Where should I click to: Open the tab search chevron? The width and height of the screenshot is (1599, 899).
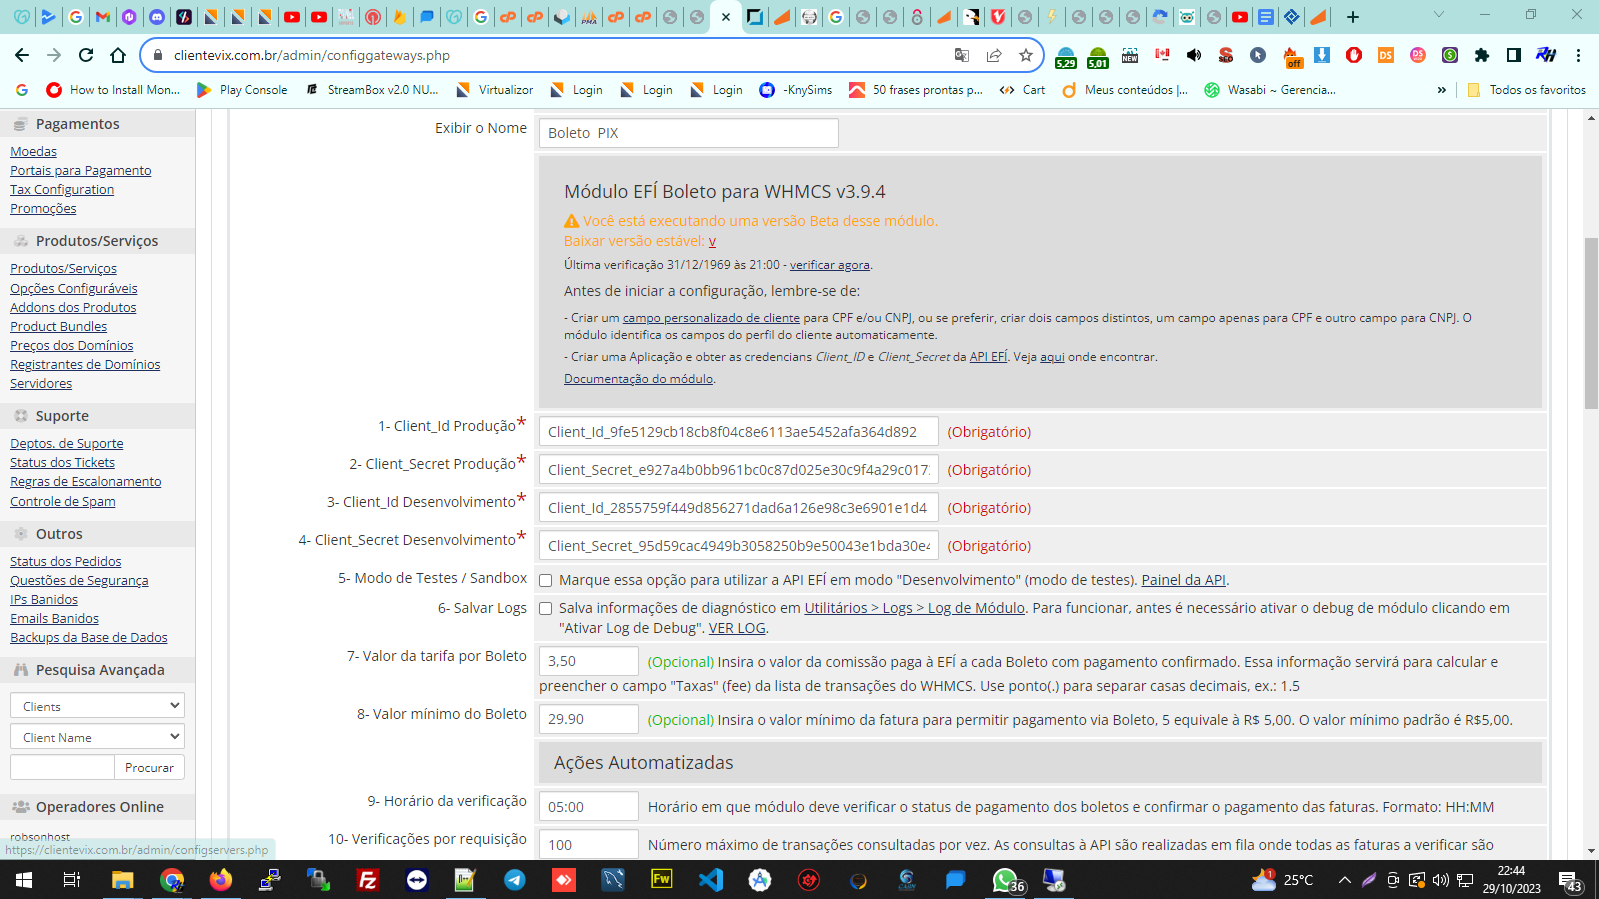[1439, 15]
